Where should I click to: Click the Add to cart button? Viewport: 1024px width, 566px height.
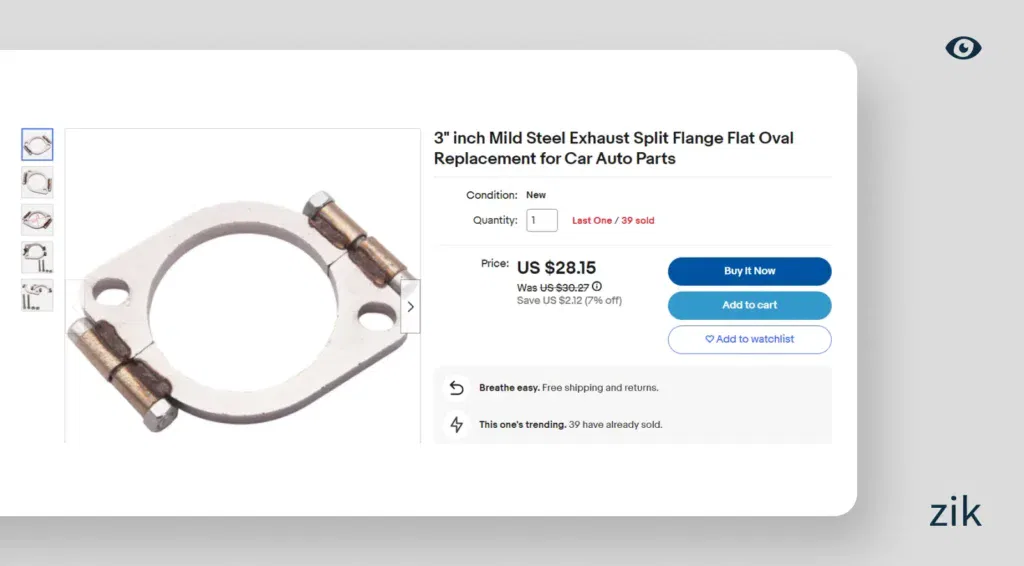coord(749,305)
